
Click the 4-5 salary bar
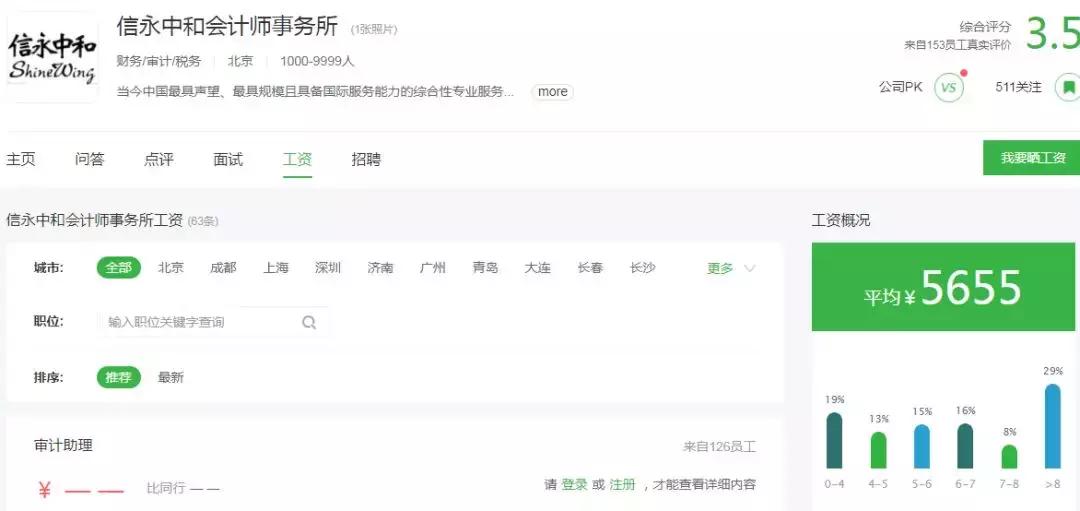pos(878,450)
